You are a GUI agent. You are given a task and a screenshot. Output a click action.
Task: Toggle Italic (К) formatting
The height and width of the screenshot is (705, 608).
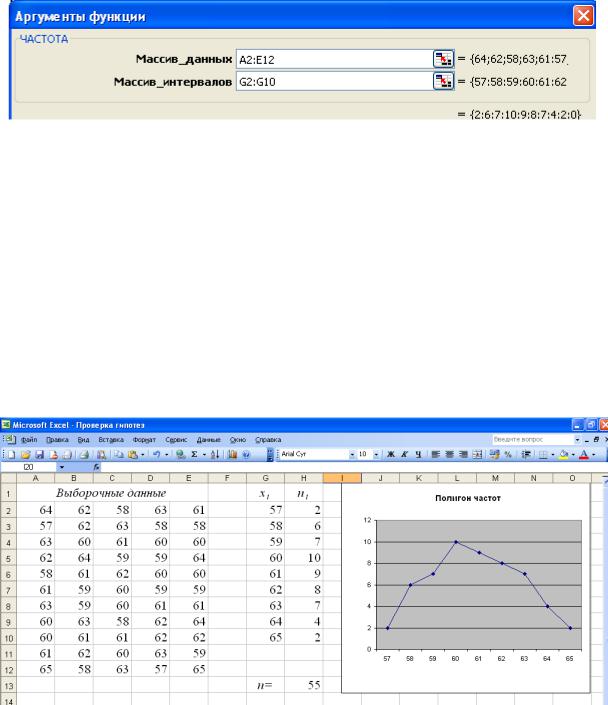point(404,454)
